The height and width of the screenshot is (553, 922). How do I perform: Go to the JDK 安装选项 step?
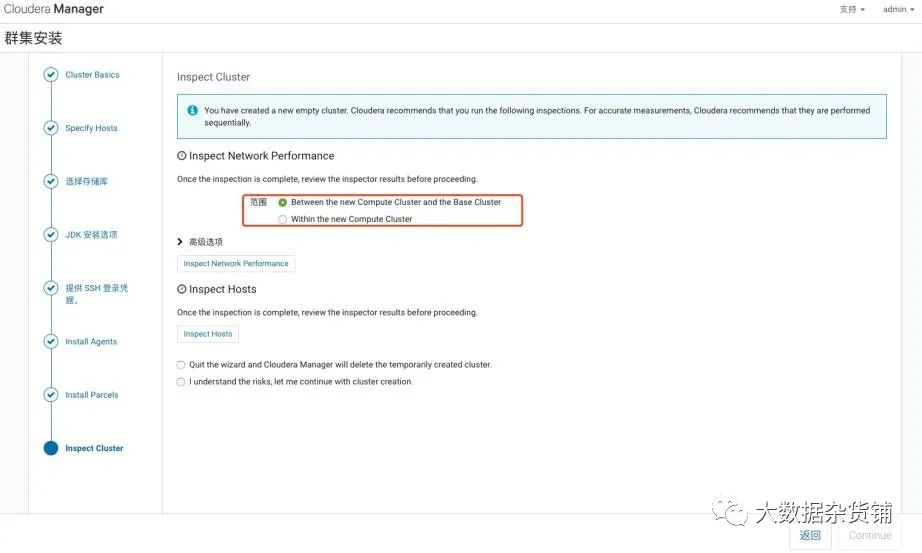(x=91, y=235)
